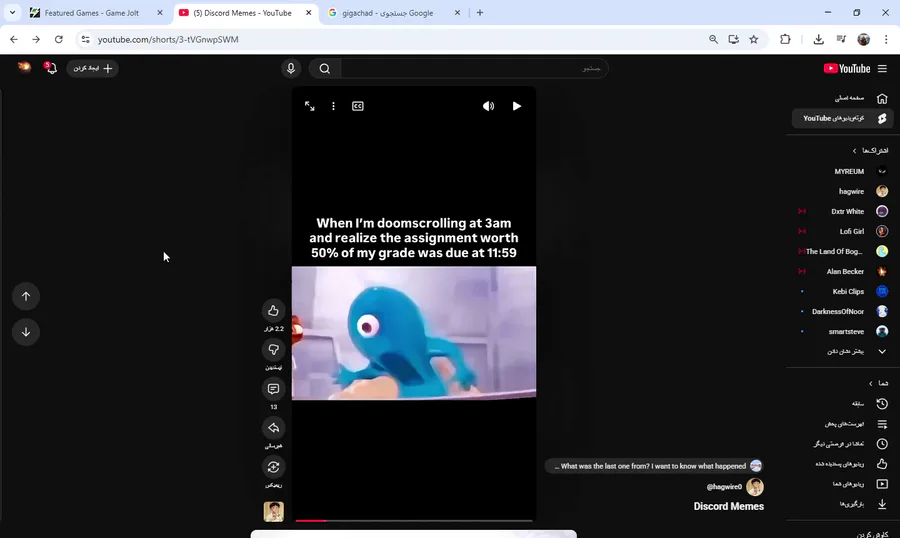Click the remix icon
900x538 pixels.
point(273,467)
